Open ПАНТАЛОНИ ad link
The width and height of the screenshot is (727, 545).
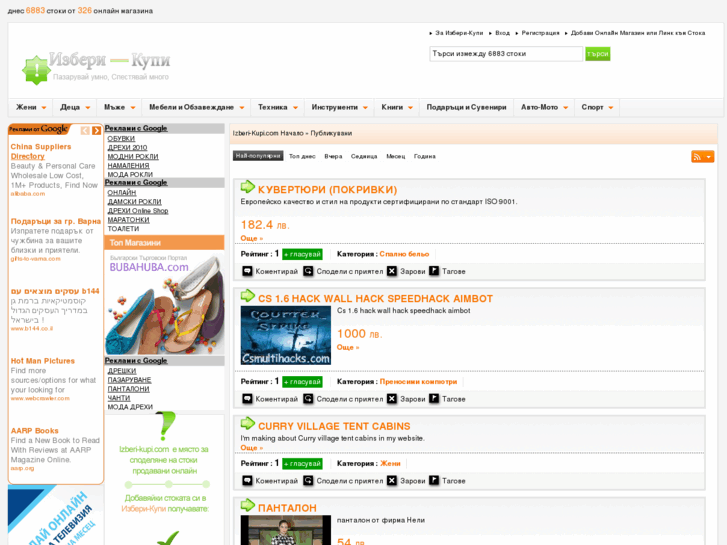tap(128, 389)
